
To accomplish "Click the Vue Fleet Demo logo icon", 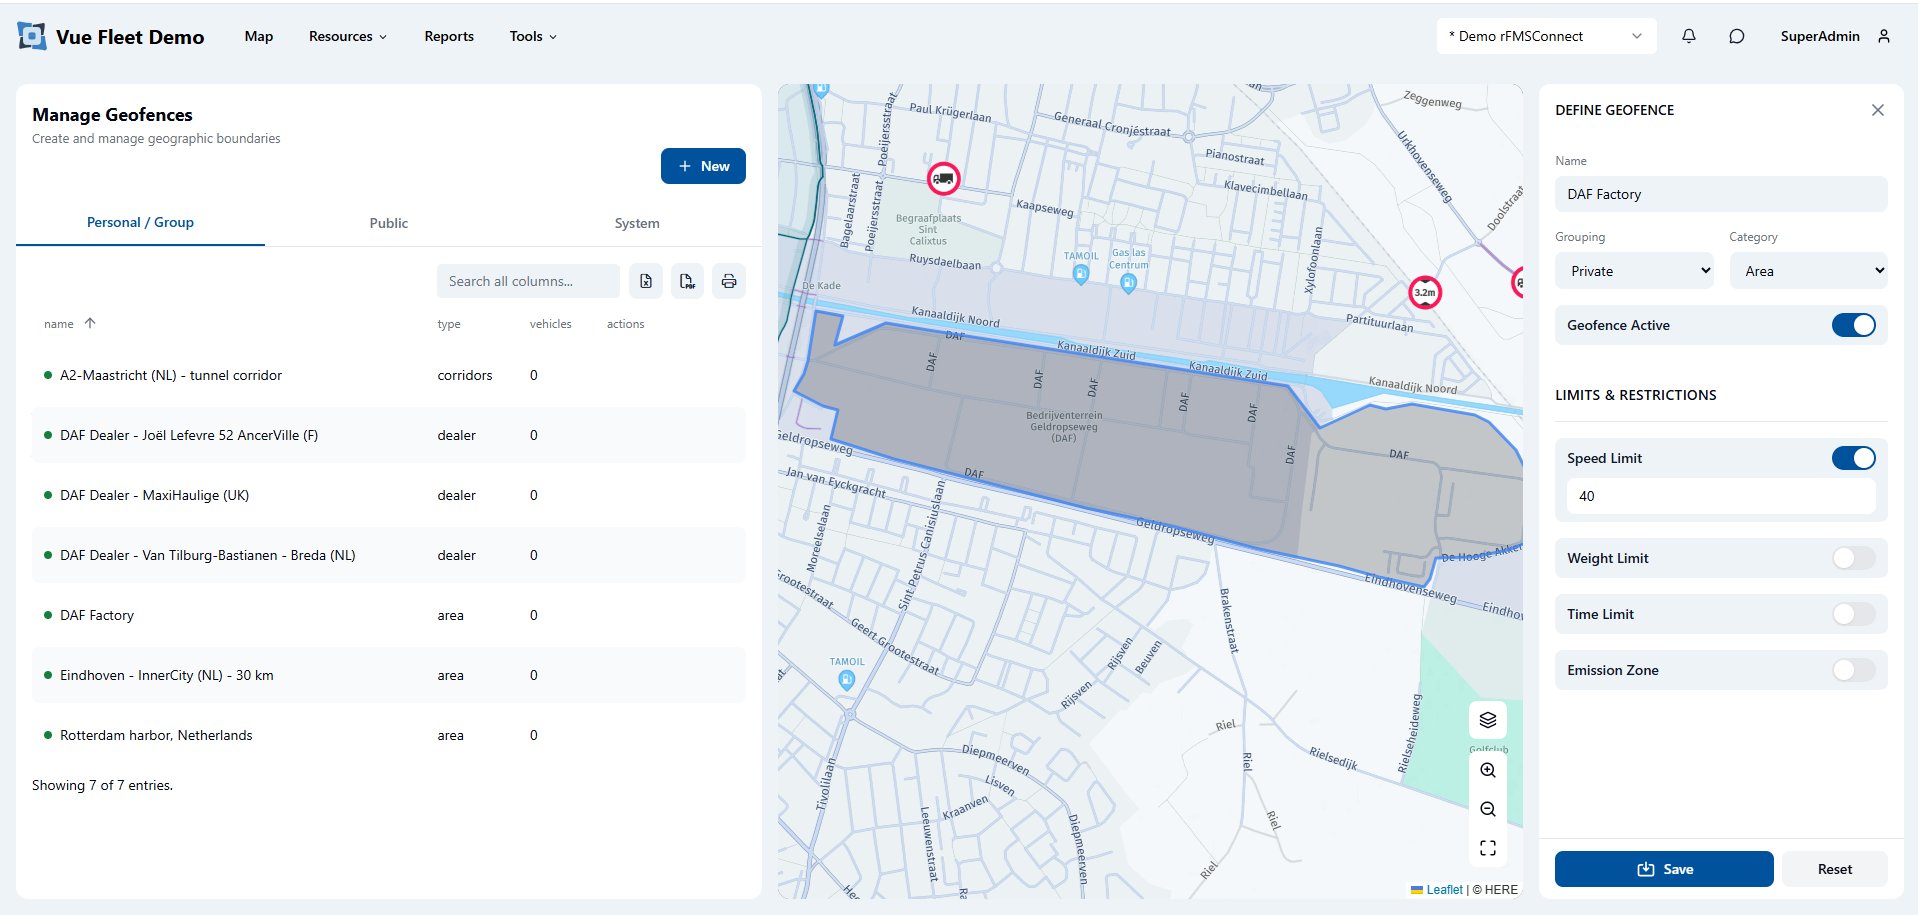I will (x=32, y=37).
